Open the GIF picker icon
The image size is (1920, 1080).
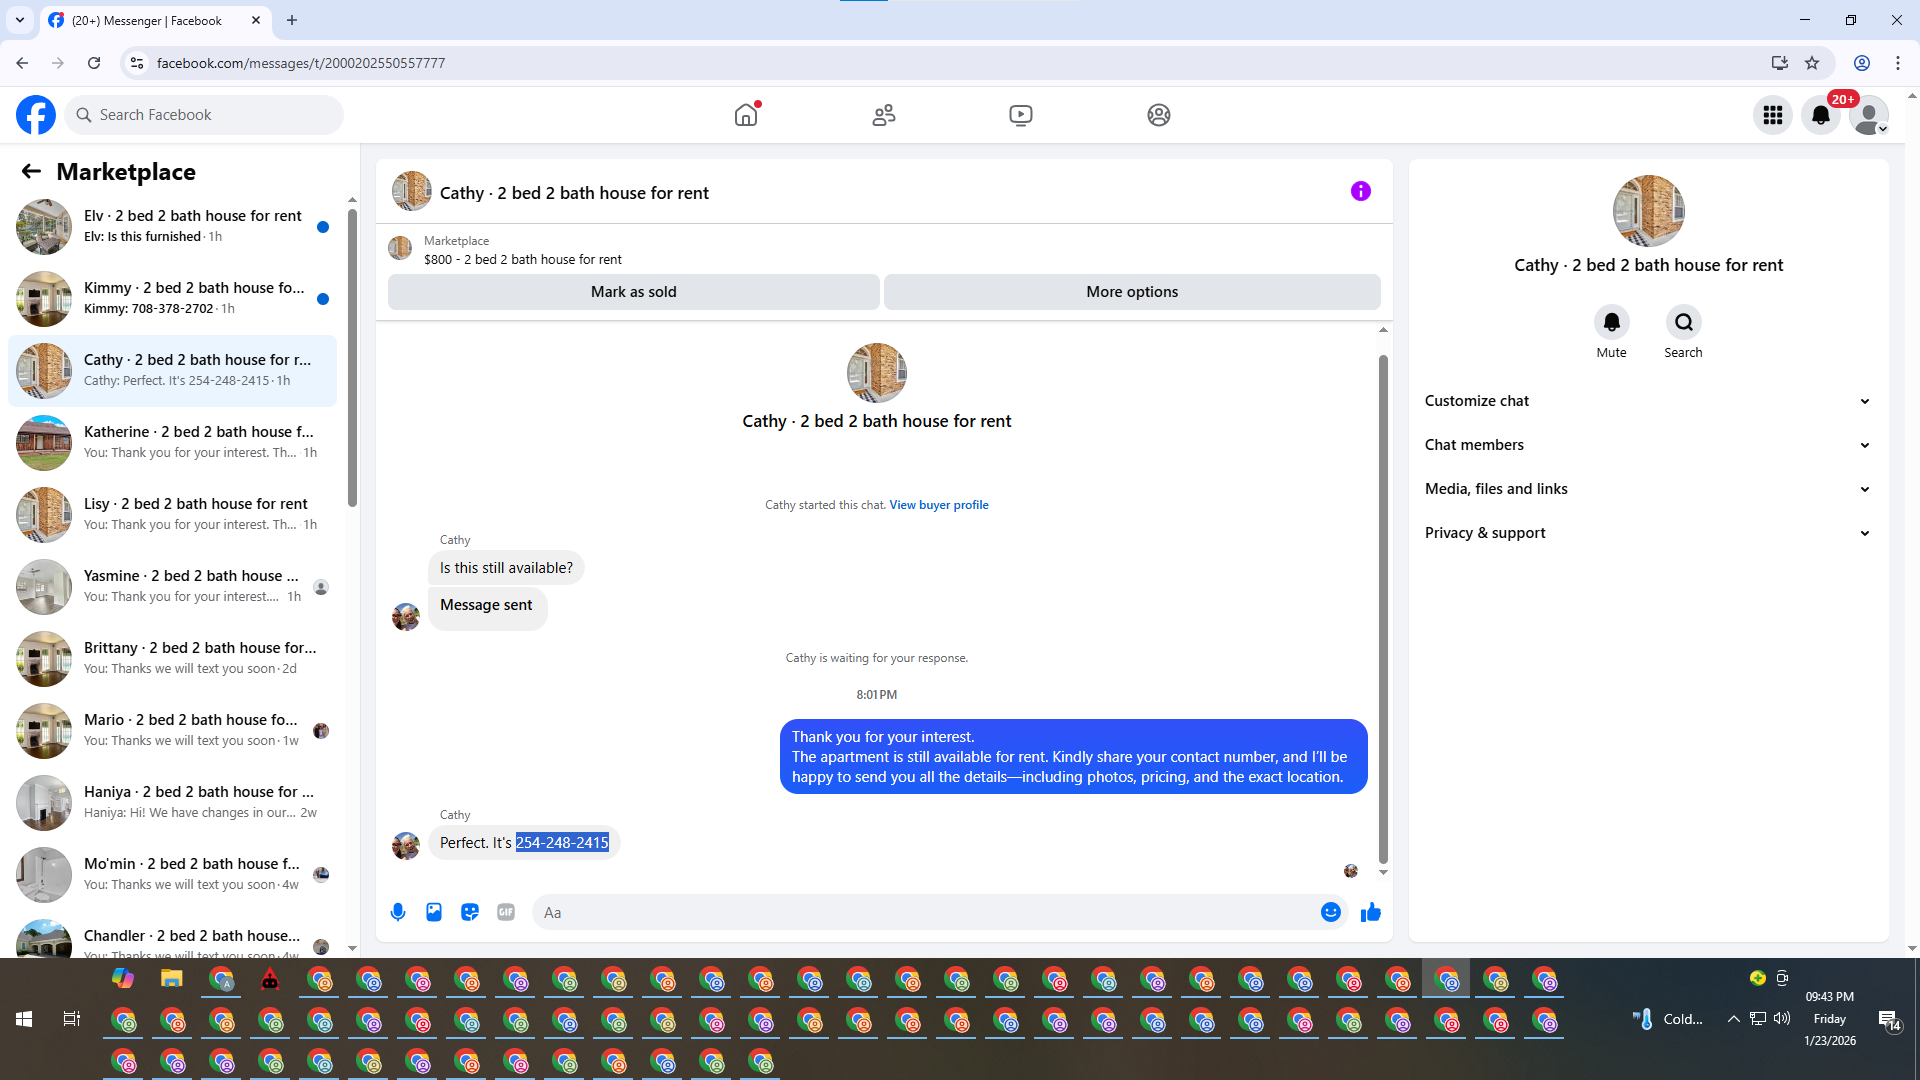point(506,912)
